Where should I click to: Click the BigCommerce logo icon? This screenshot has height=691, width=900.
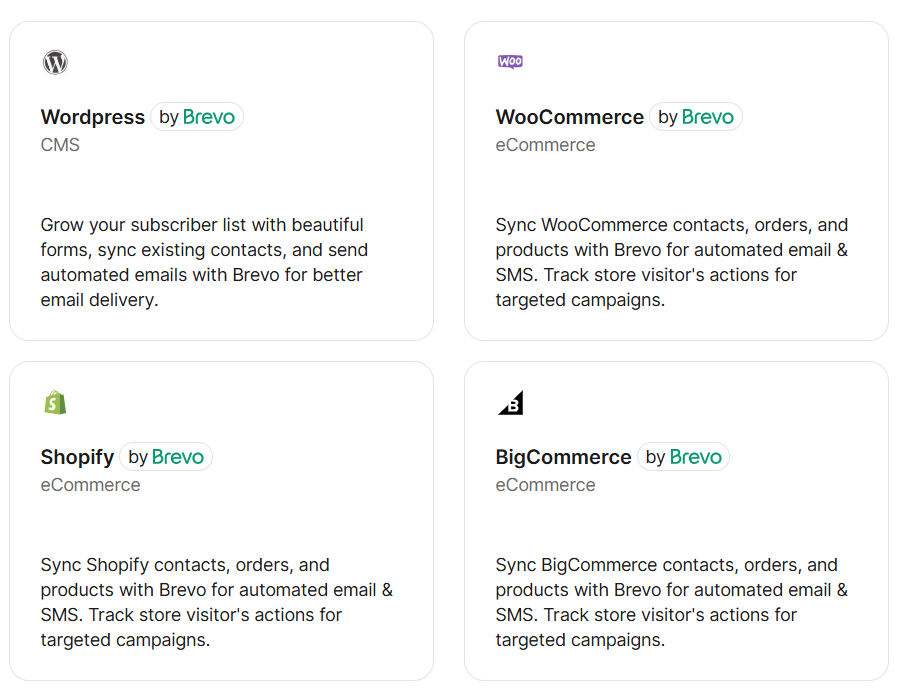[x=510, y=403]
